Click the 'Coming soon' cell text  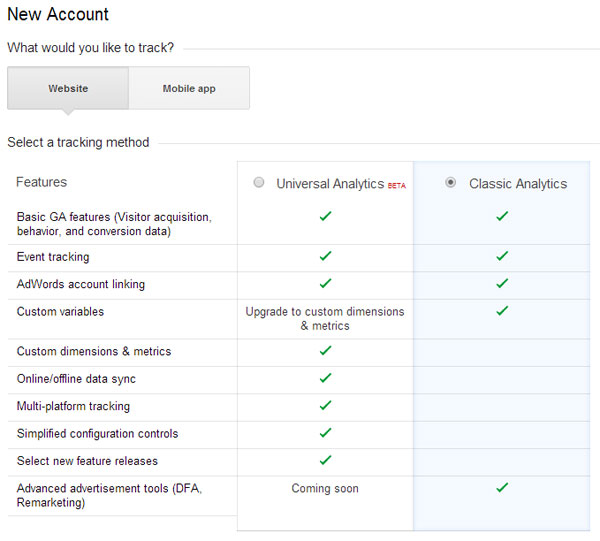click(x=325, y=489)
